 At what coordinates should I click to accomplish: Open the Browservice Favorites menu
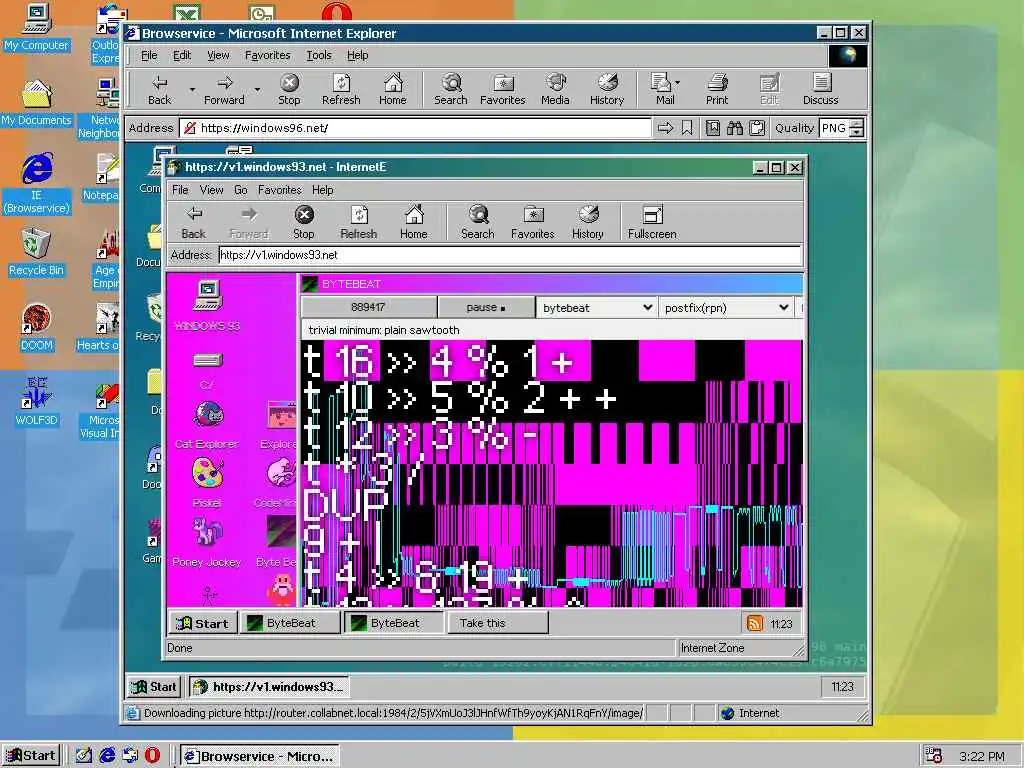(x=268, y=56)
